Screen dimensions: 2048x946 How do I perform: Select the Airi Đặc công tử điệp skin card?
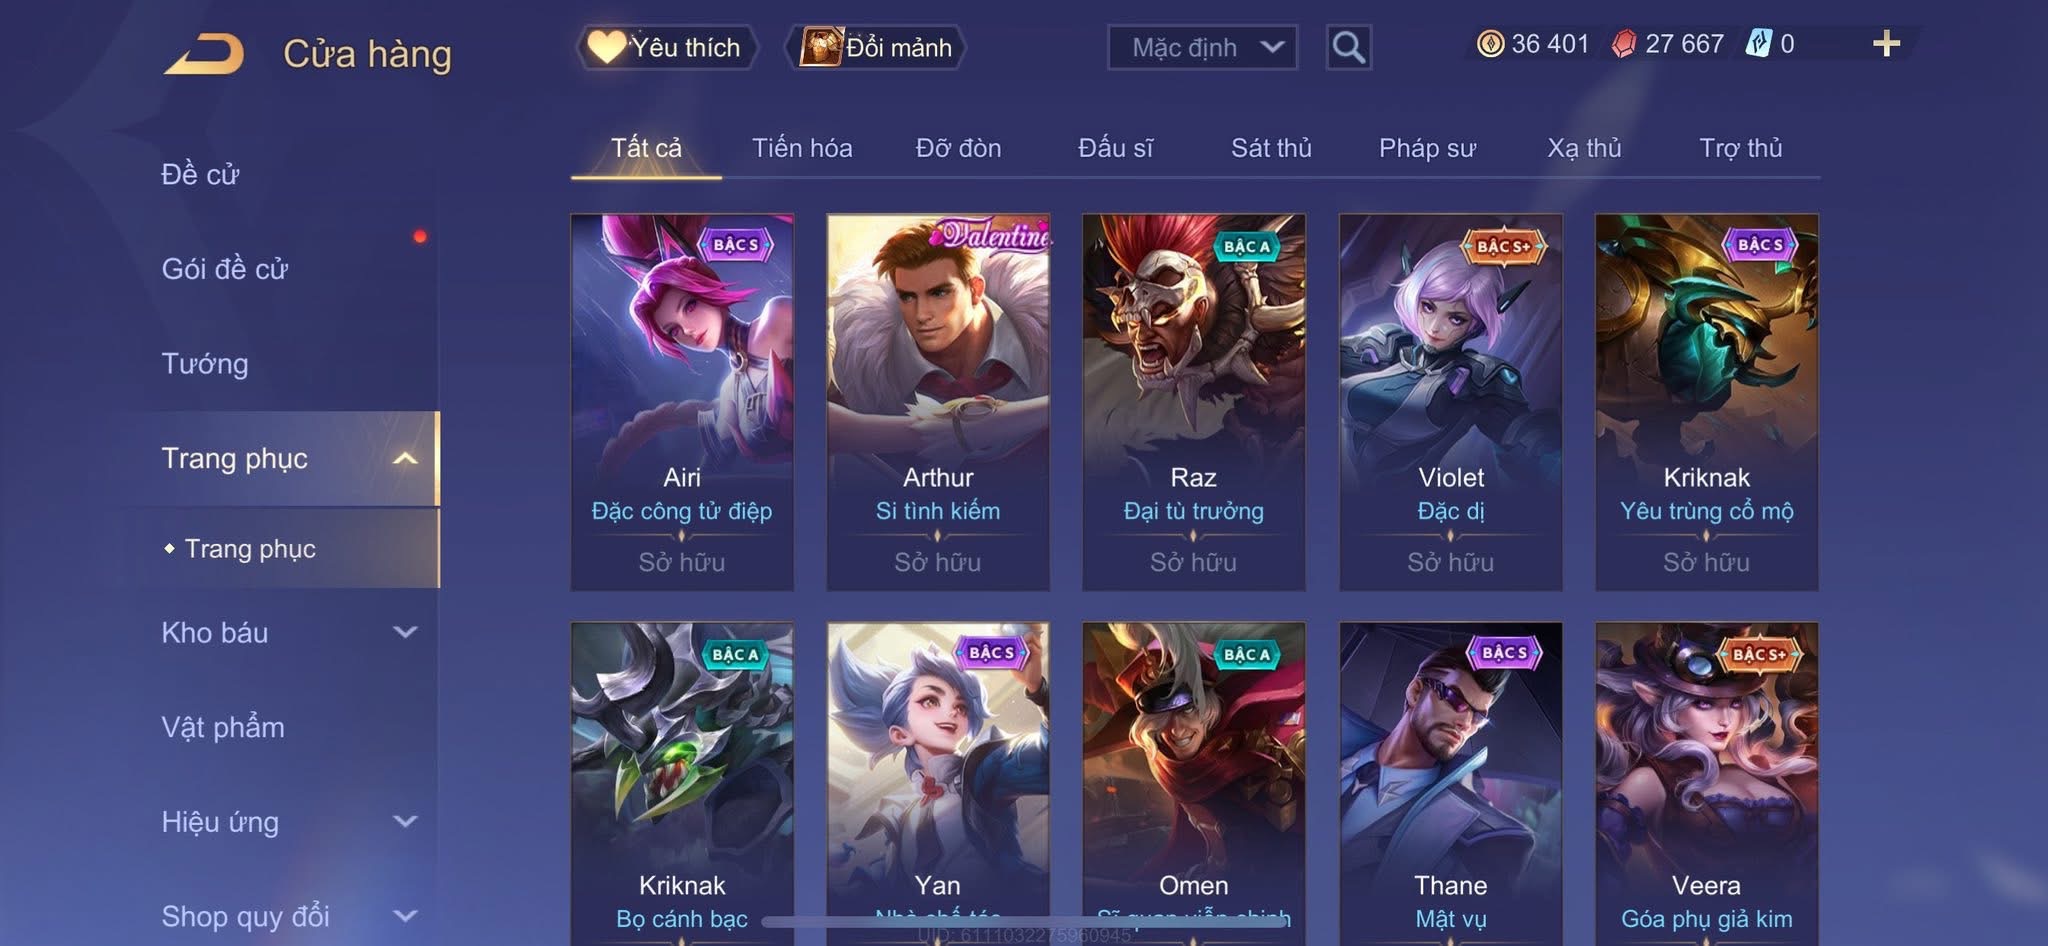[682, 402]
